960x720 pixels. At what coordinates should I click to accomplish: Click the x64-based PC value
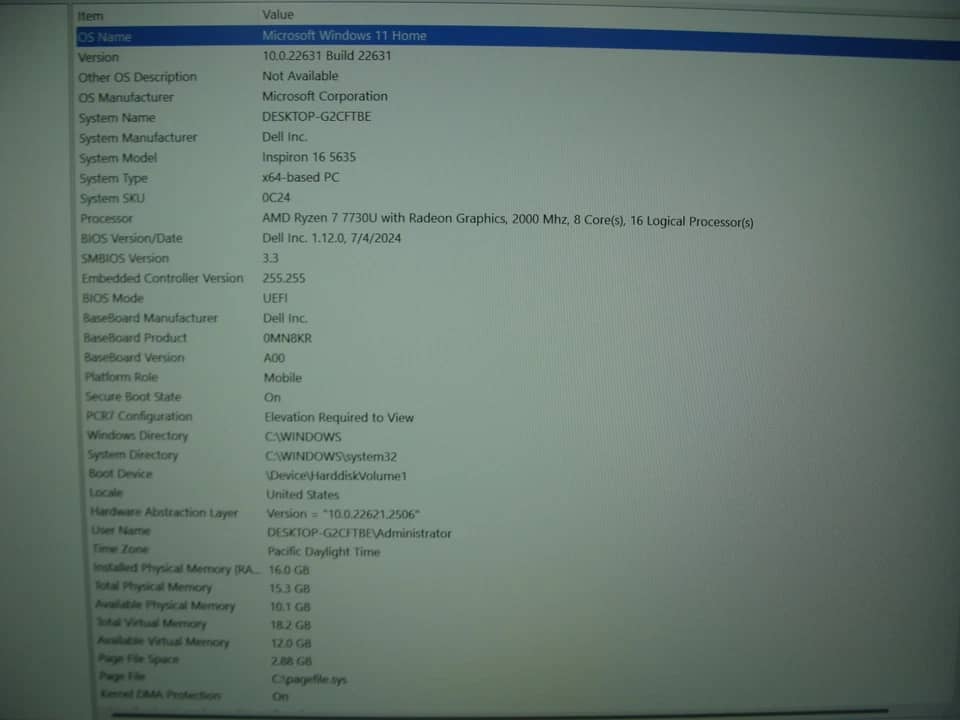click(300, 178)
